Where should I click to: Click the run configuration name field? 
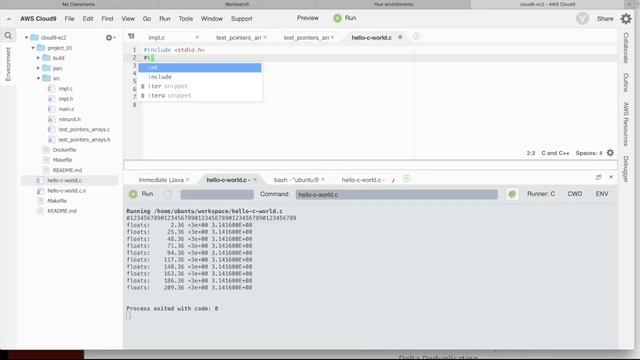(217, 195)
